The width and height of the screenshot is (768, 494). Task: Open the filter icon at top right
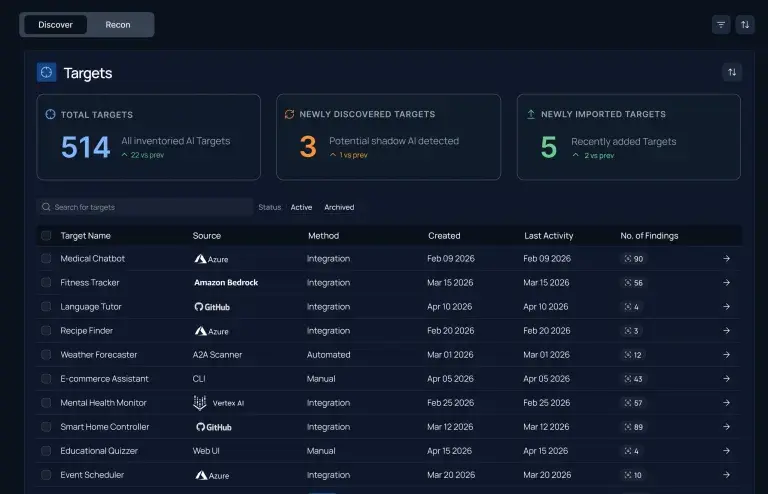721,24
